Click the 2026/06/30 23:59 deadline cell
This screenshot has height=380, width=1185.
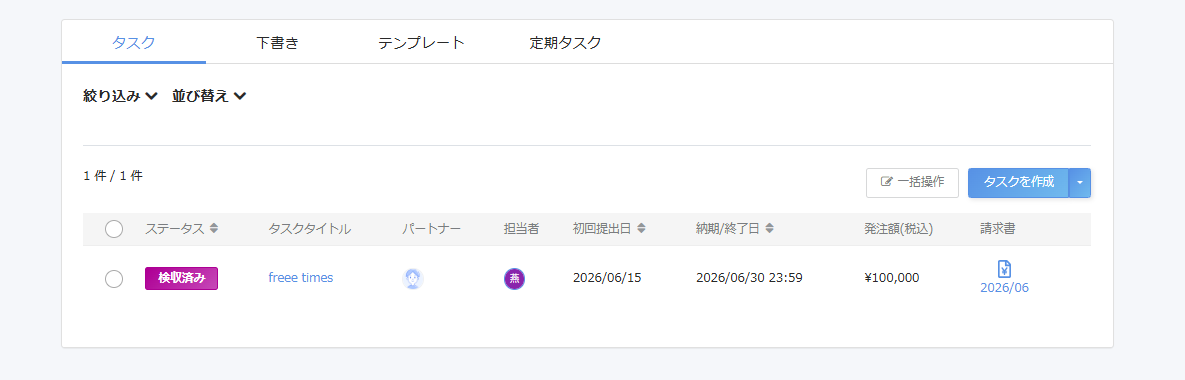point(749,278)
